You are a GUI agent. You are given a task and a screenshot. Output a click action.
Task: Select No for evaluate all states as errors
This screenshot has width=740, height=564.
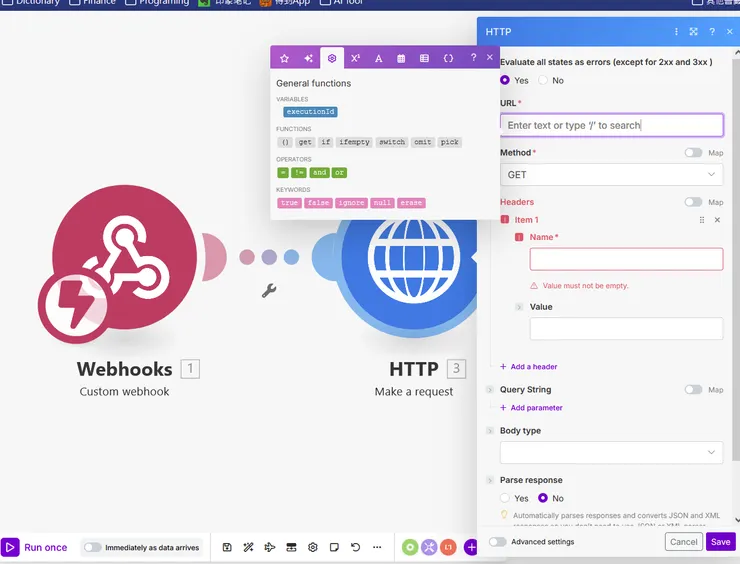pos(543,80)
